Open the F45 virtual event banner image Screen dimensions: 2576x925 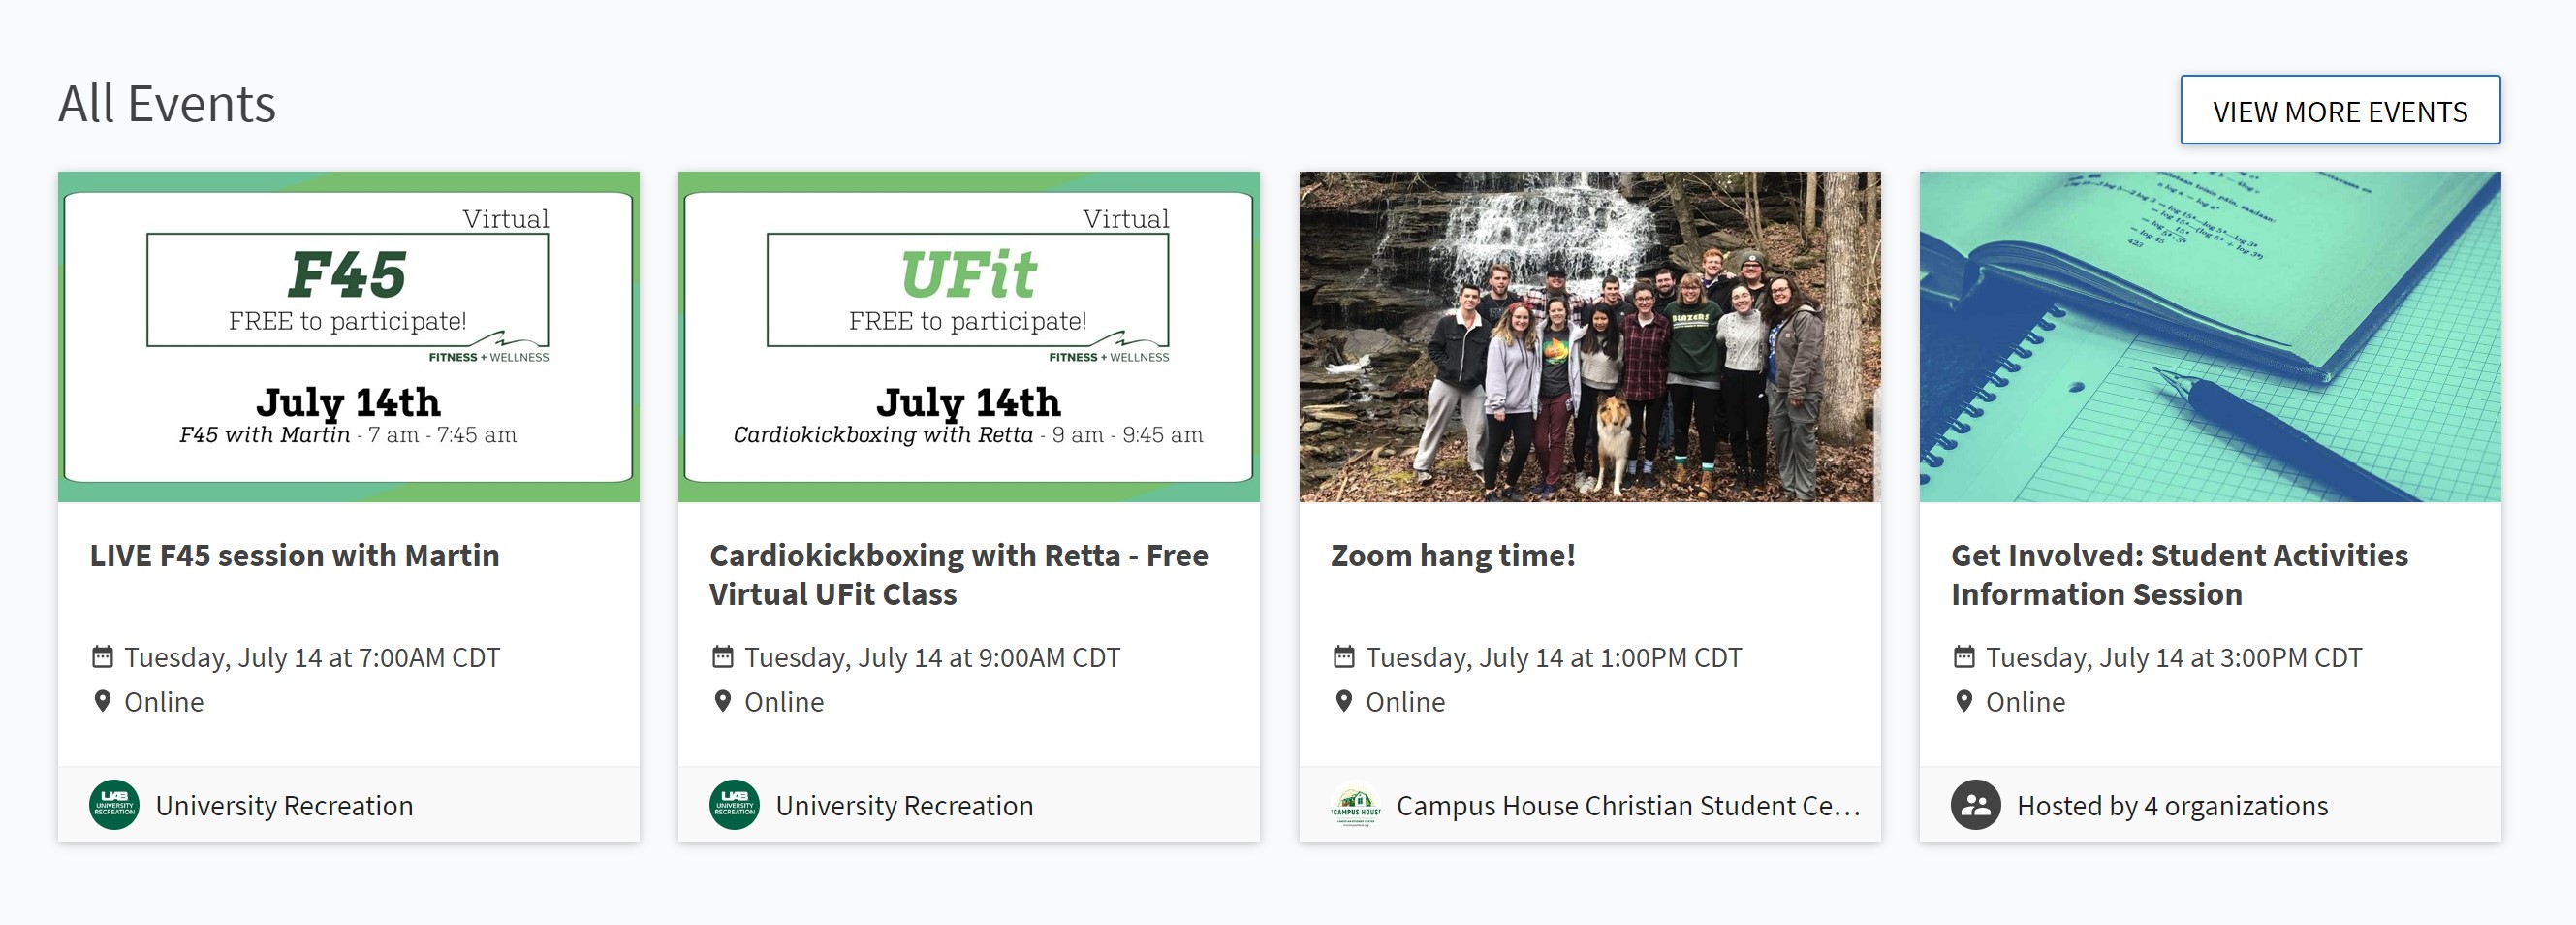pos(348,336)
